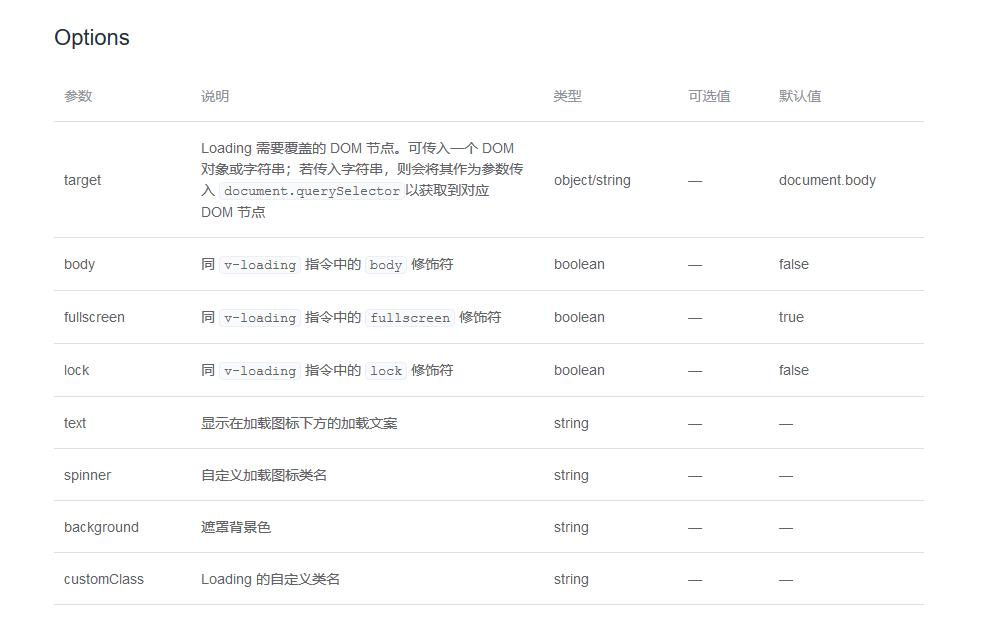Screen dimensions: 1000x637
Task: Click the spinner parameter name
Action: coord(87,475)
